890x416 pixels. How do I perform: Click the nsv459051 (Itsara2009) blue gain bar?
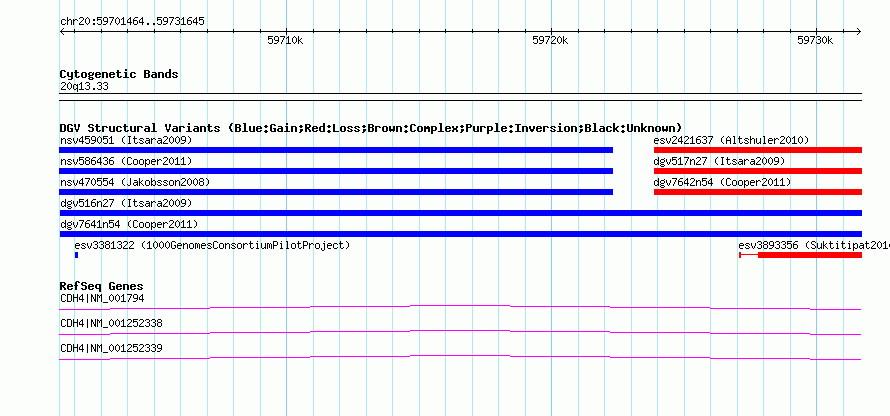coord(336,150)
